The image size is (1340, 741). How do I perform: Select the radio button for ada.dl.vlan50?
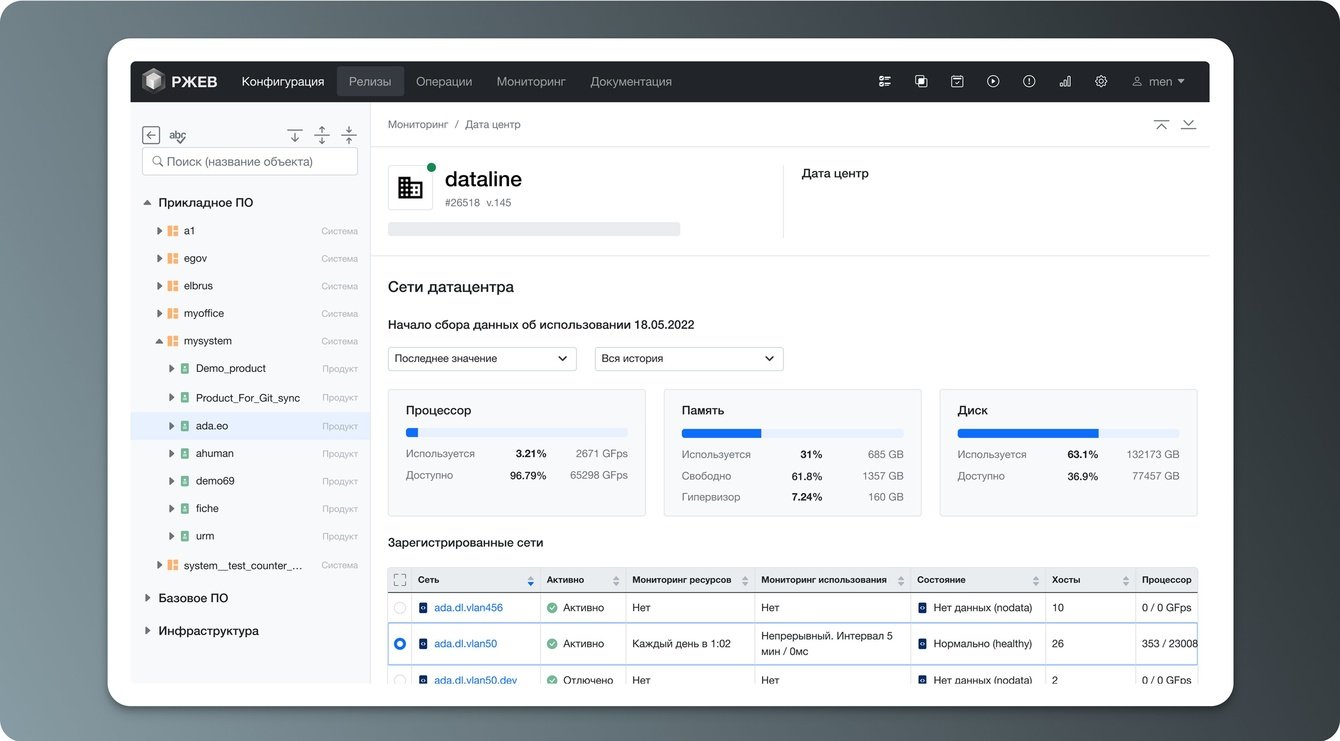400,644
